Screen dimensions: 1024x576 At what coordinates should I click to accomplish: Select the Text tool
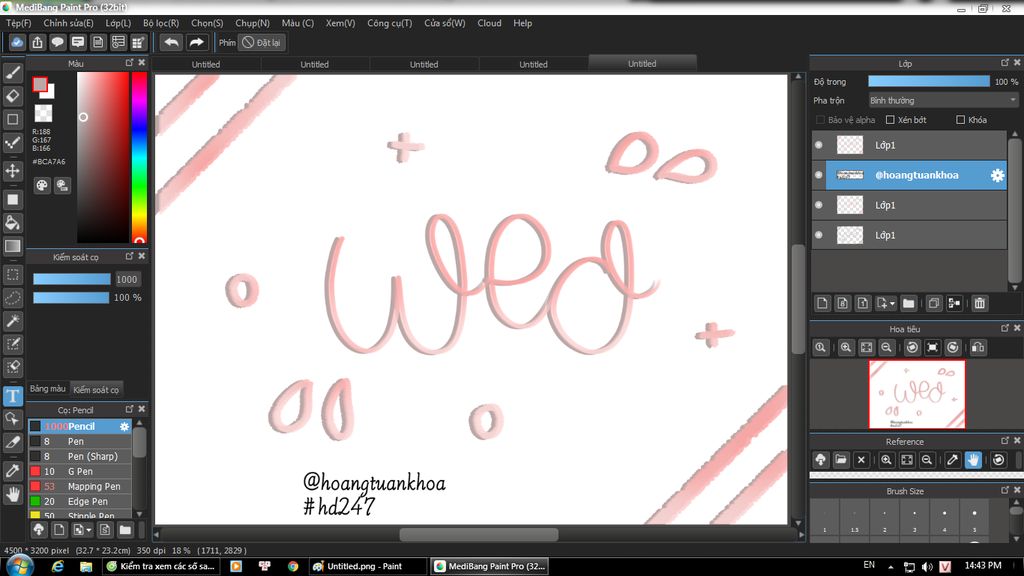[13, 396]
